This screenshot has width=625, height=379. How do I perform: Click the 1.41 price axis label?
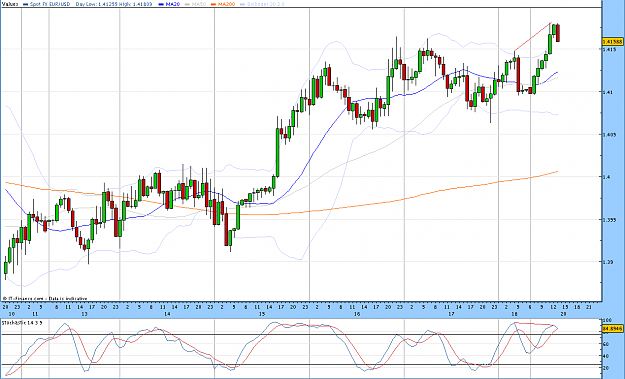[607, 92]
